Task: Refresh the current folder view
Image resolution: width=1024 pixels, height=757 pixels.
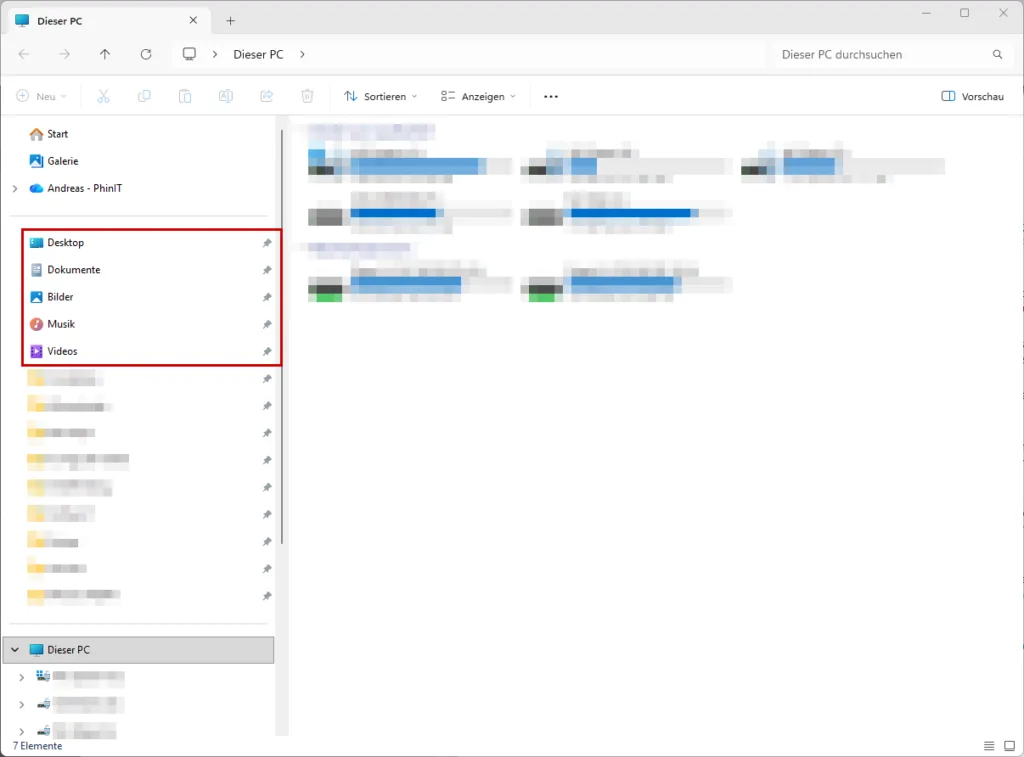Action: pyautogui.click(x=146, y=54)
